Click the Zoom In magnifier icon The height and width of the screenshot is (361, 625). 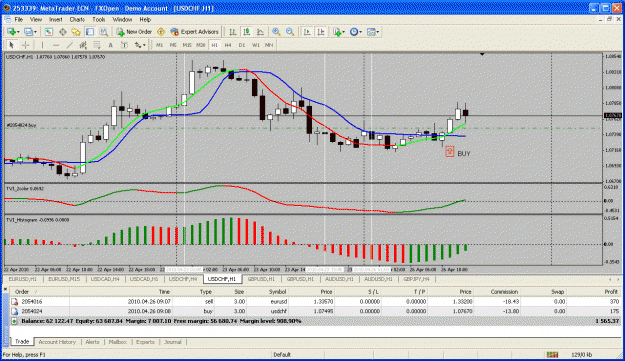(x=276, y=32)
